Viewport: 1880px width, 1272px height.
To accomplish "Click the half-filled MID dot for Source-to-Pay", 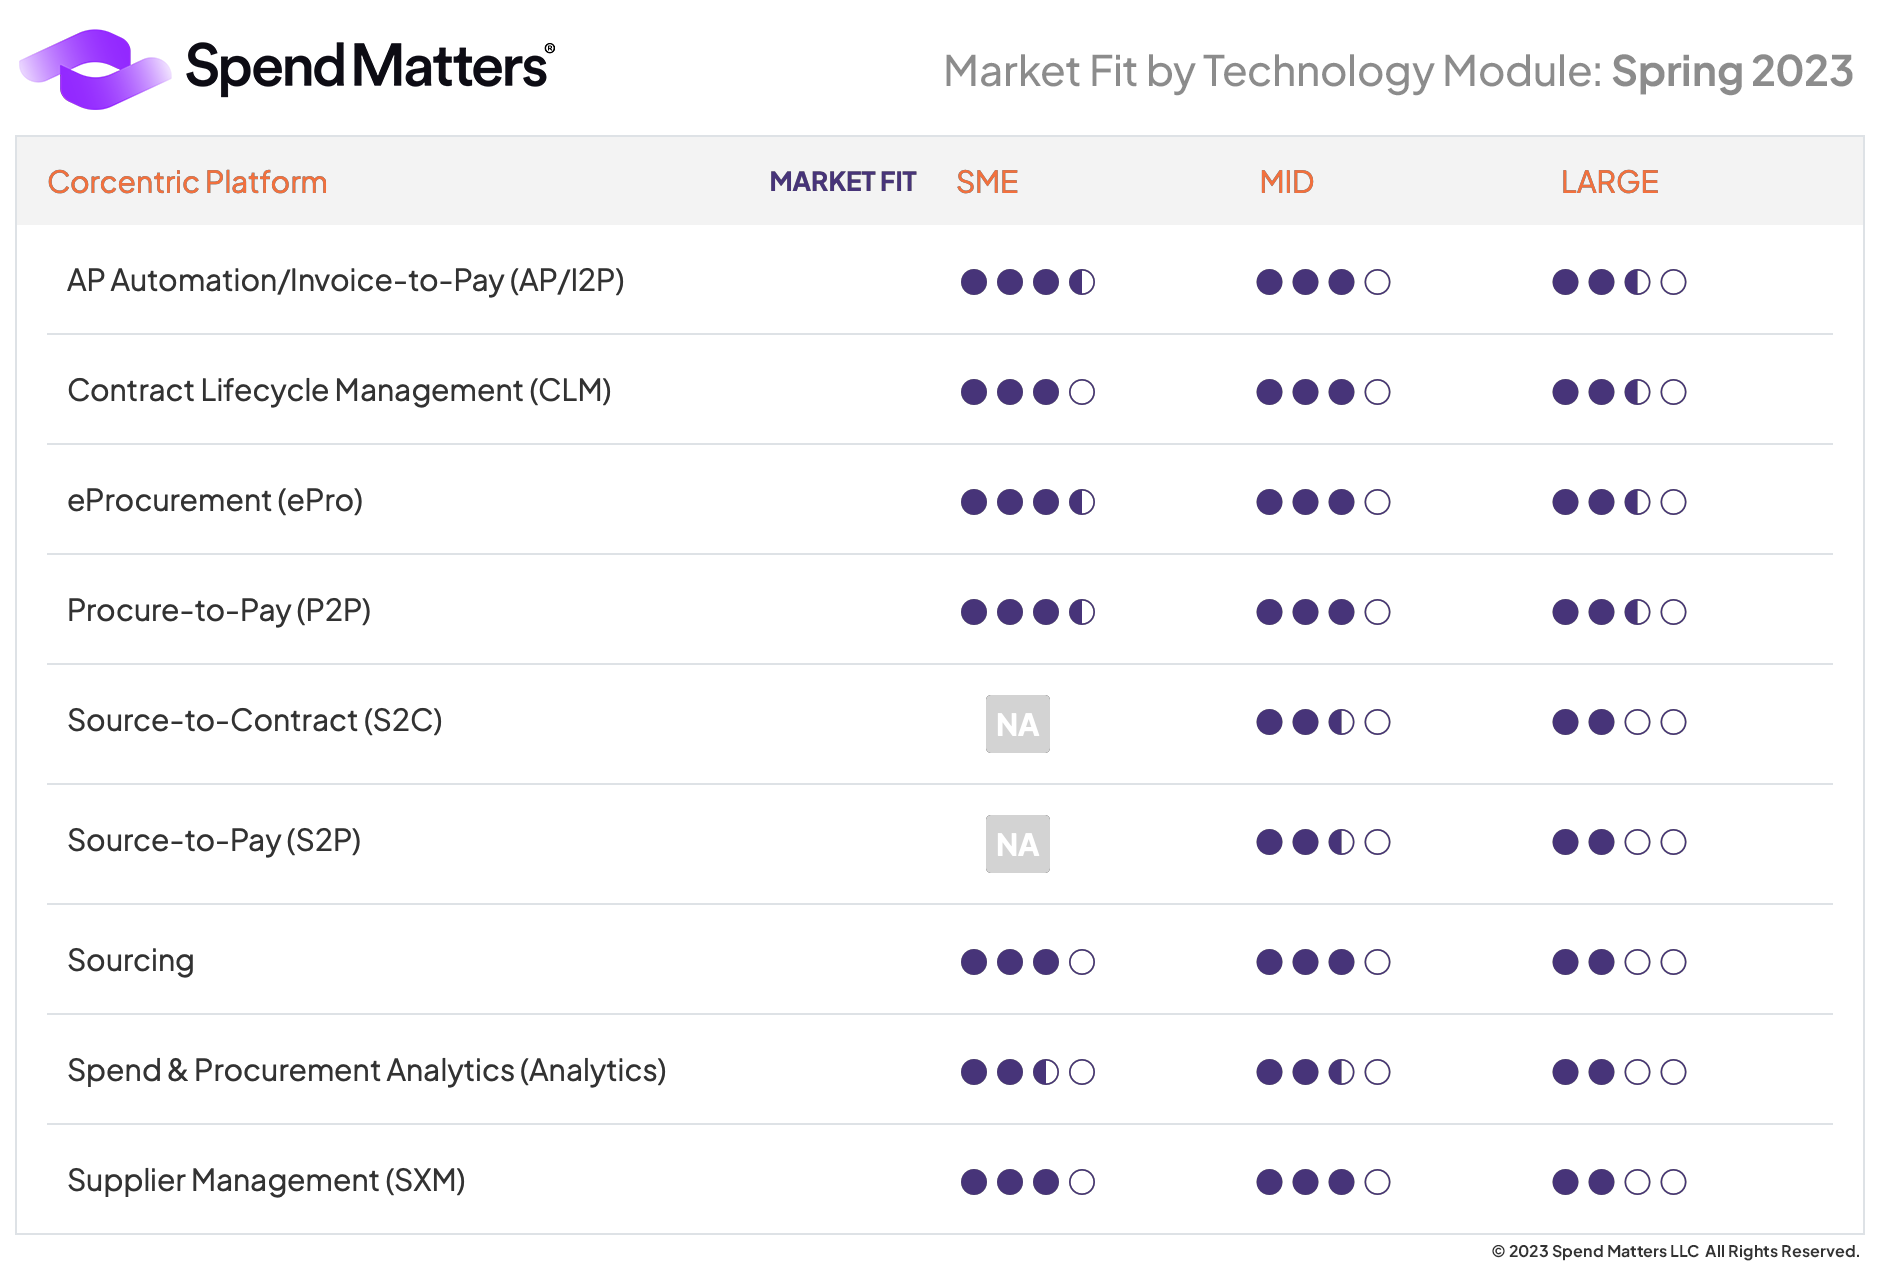I will (x=1341, y=842).
